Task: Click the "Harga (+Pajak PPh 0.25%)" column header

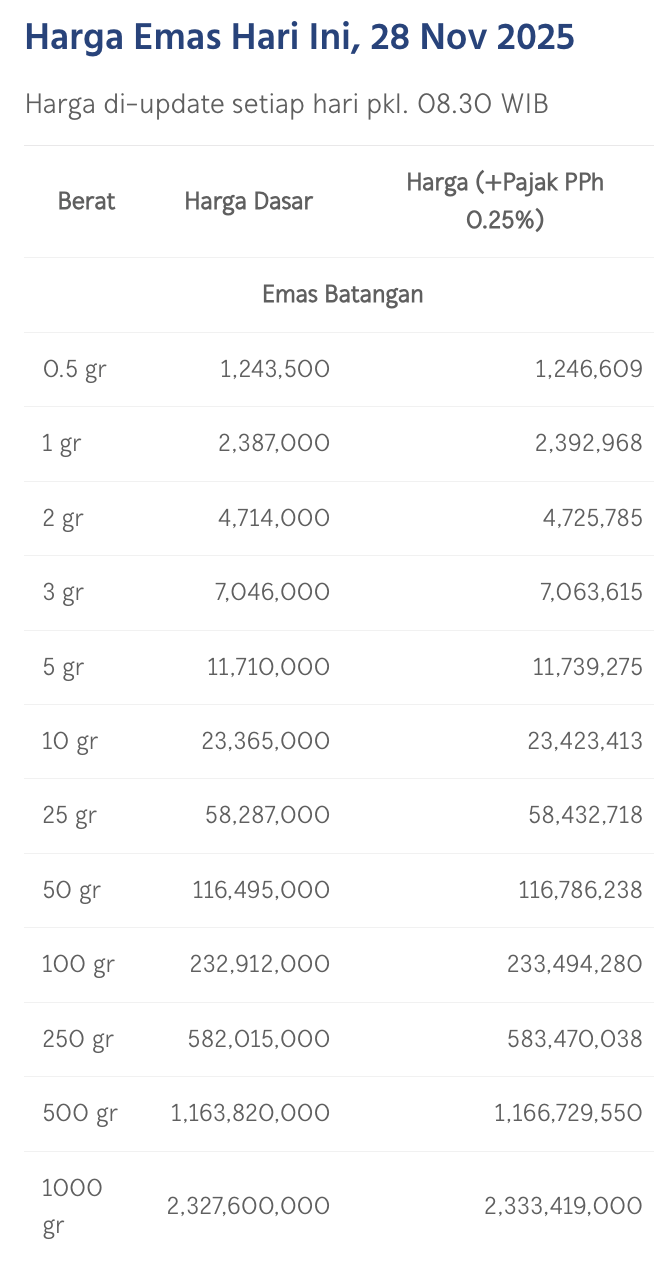Action: (x=505, y=201)
